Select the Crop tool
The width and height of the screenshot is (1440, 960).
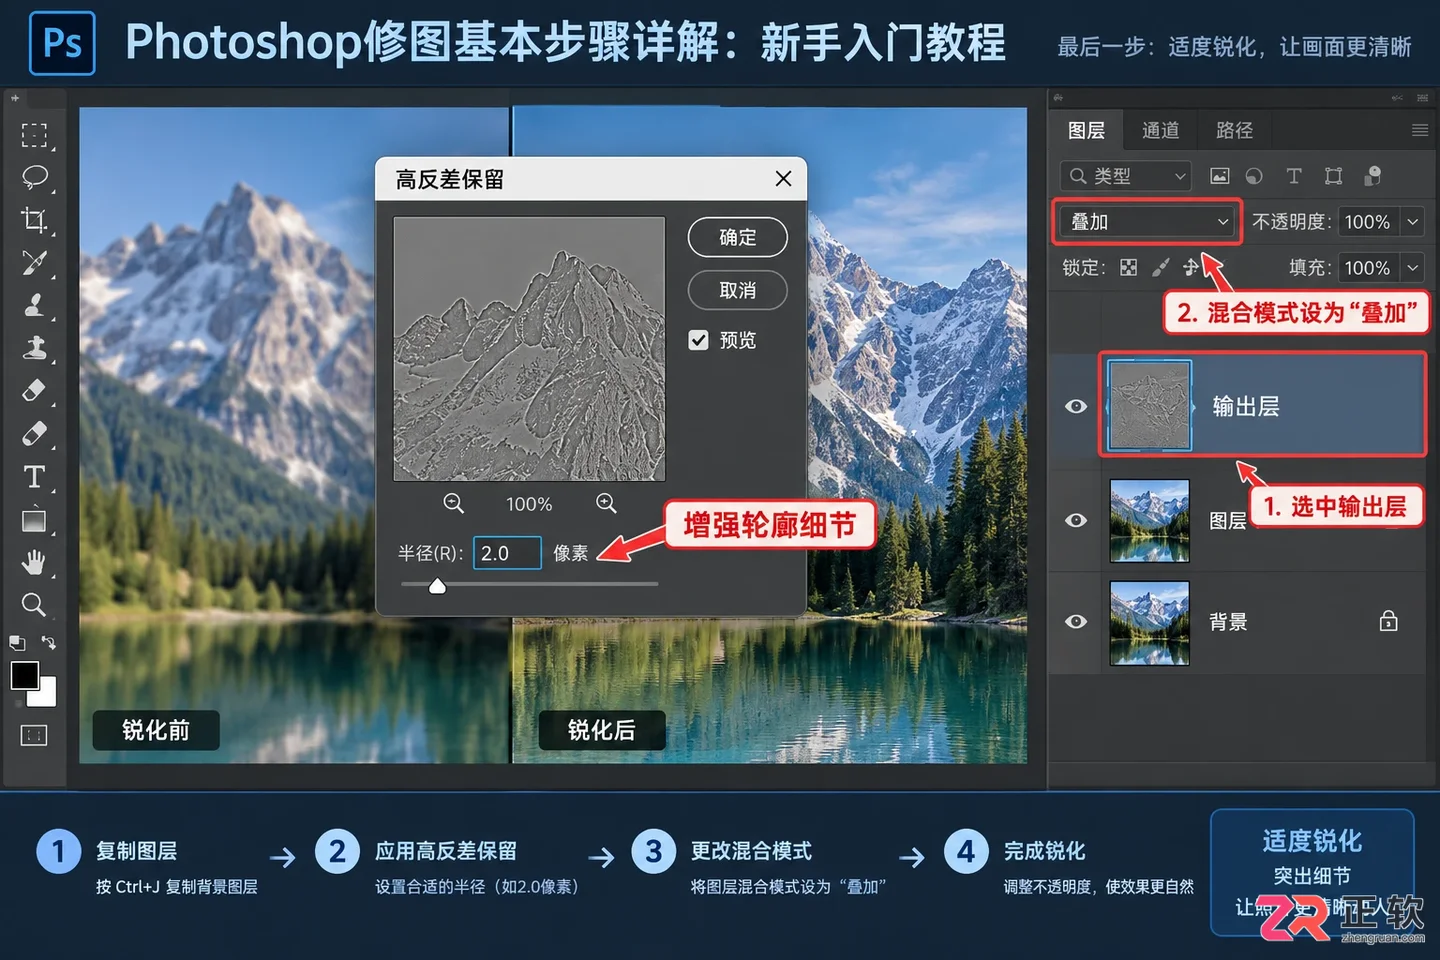34,220
